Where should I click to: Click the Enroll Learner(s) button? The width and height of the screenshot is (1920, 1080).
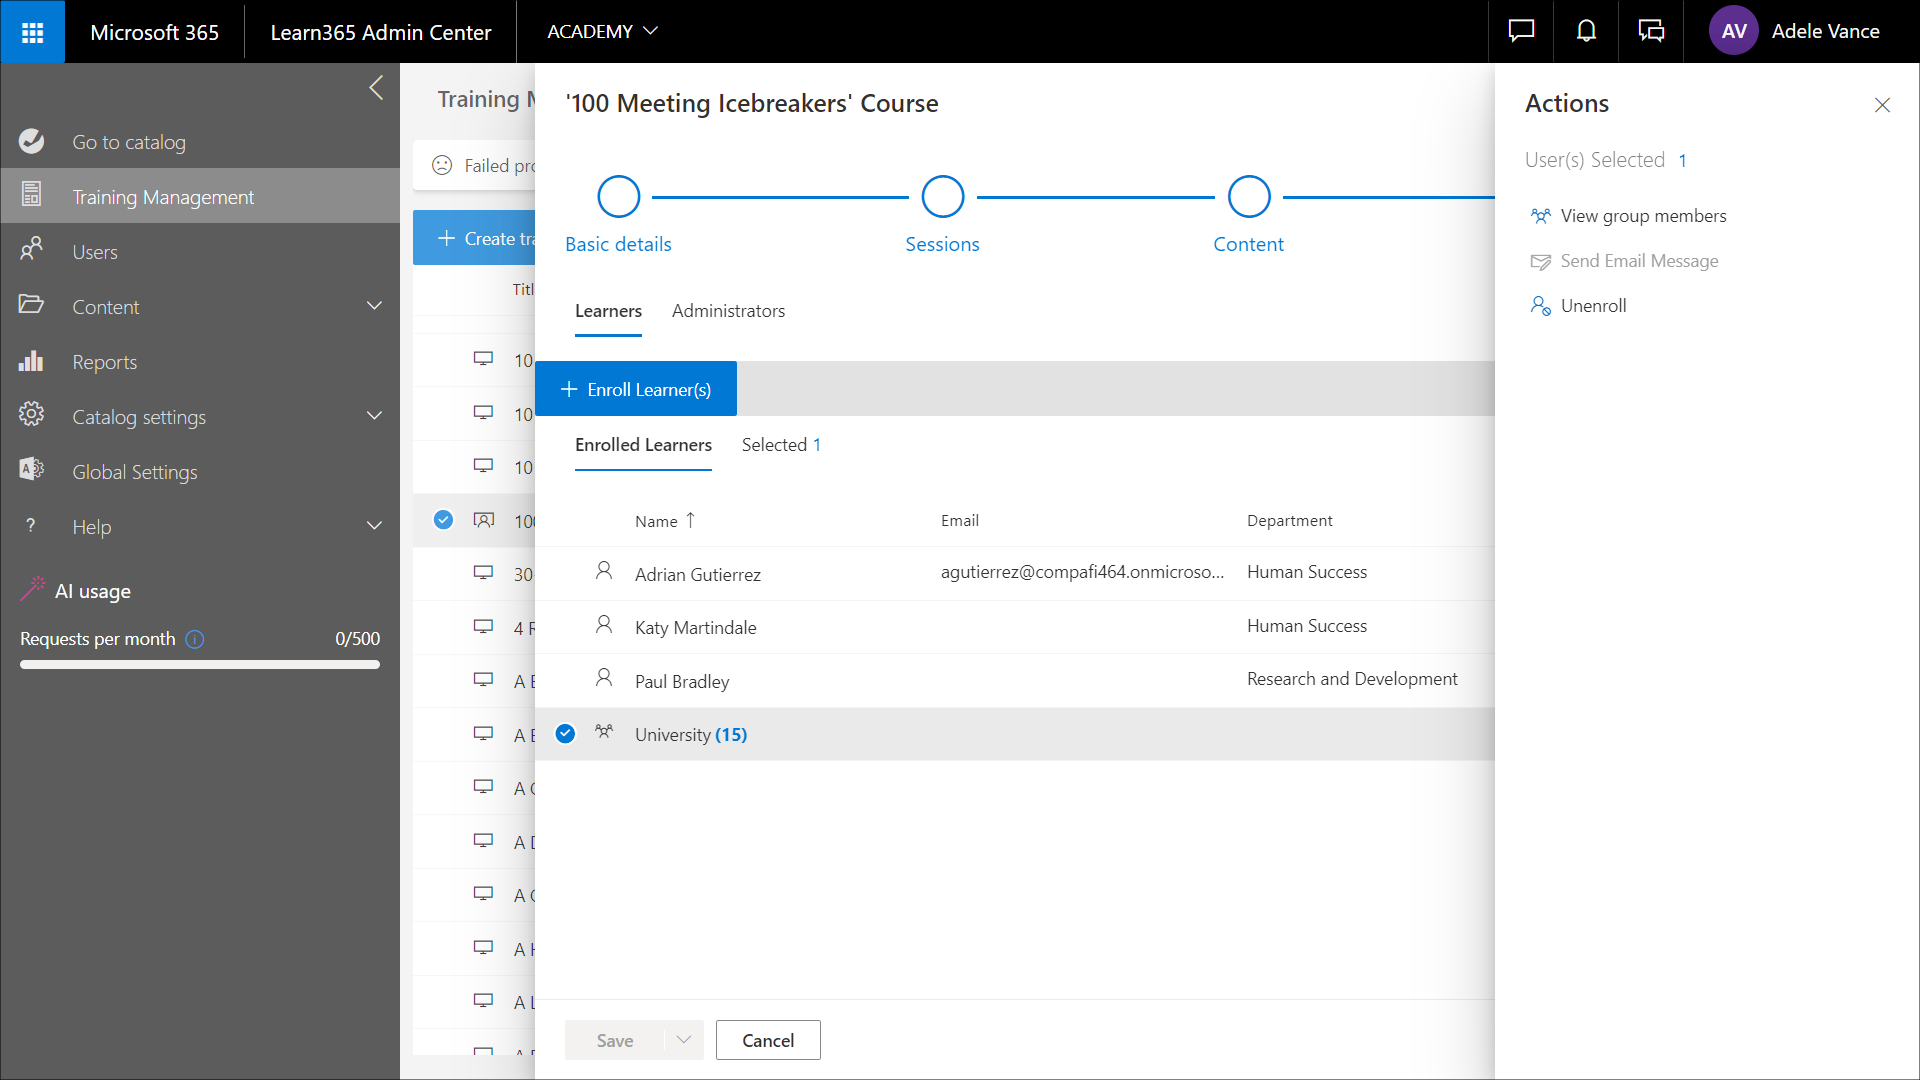click(x=636, y=389)
